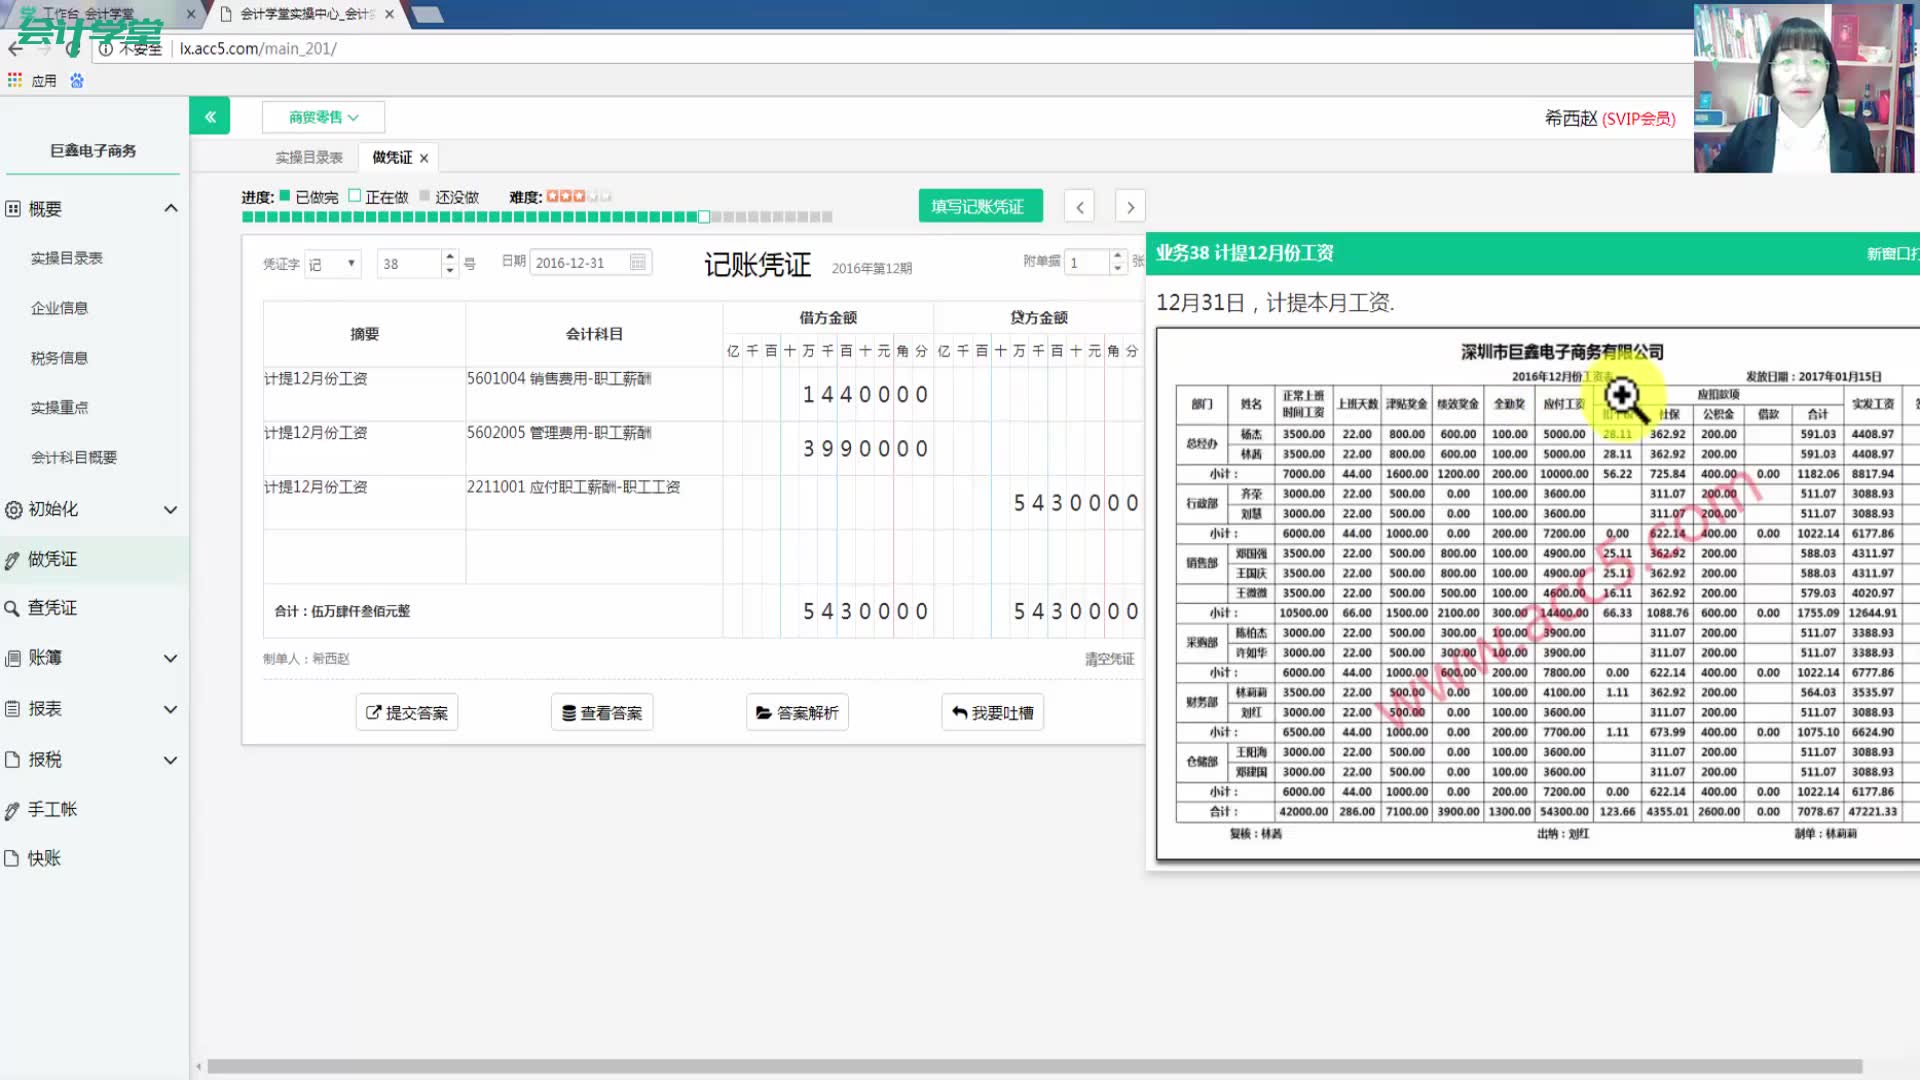Open 做凭证 pencil item in sidebar
1920x1080 pixels.
point(52,559)
